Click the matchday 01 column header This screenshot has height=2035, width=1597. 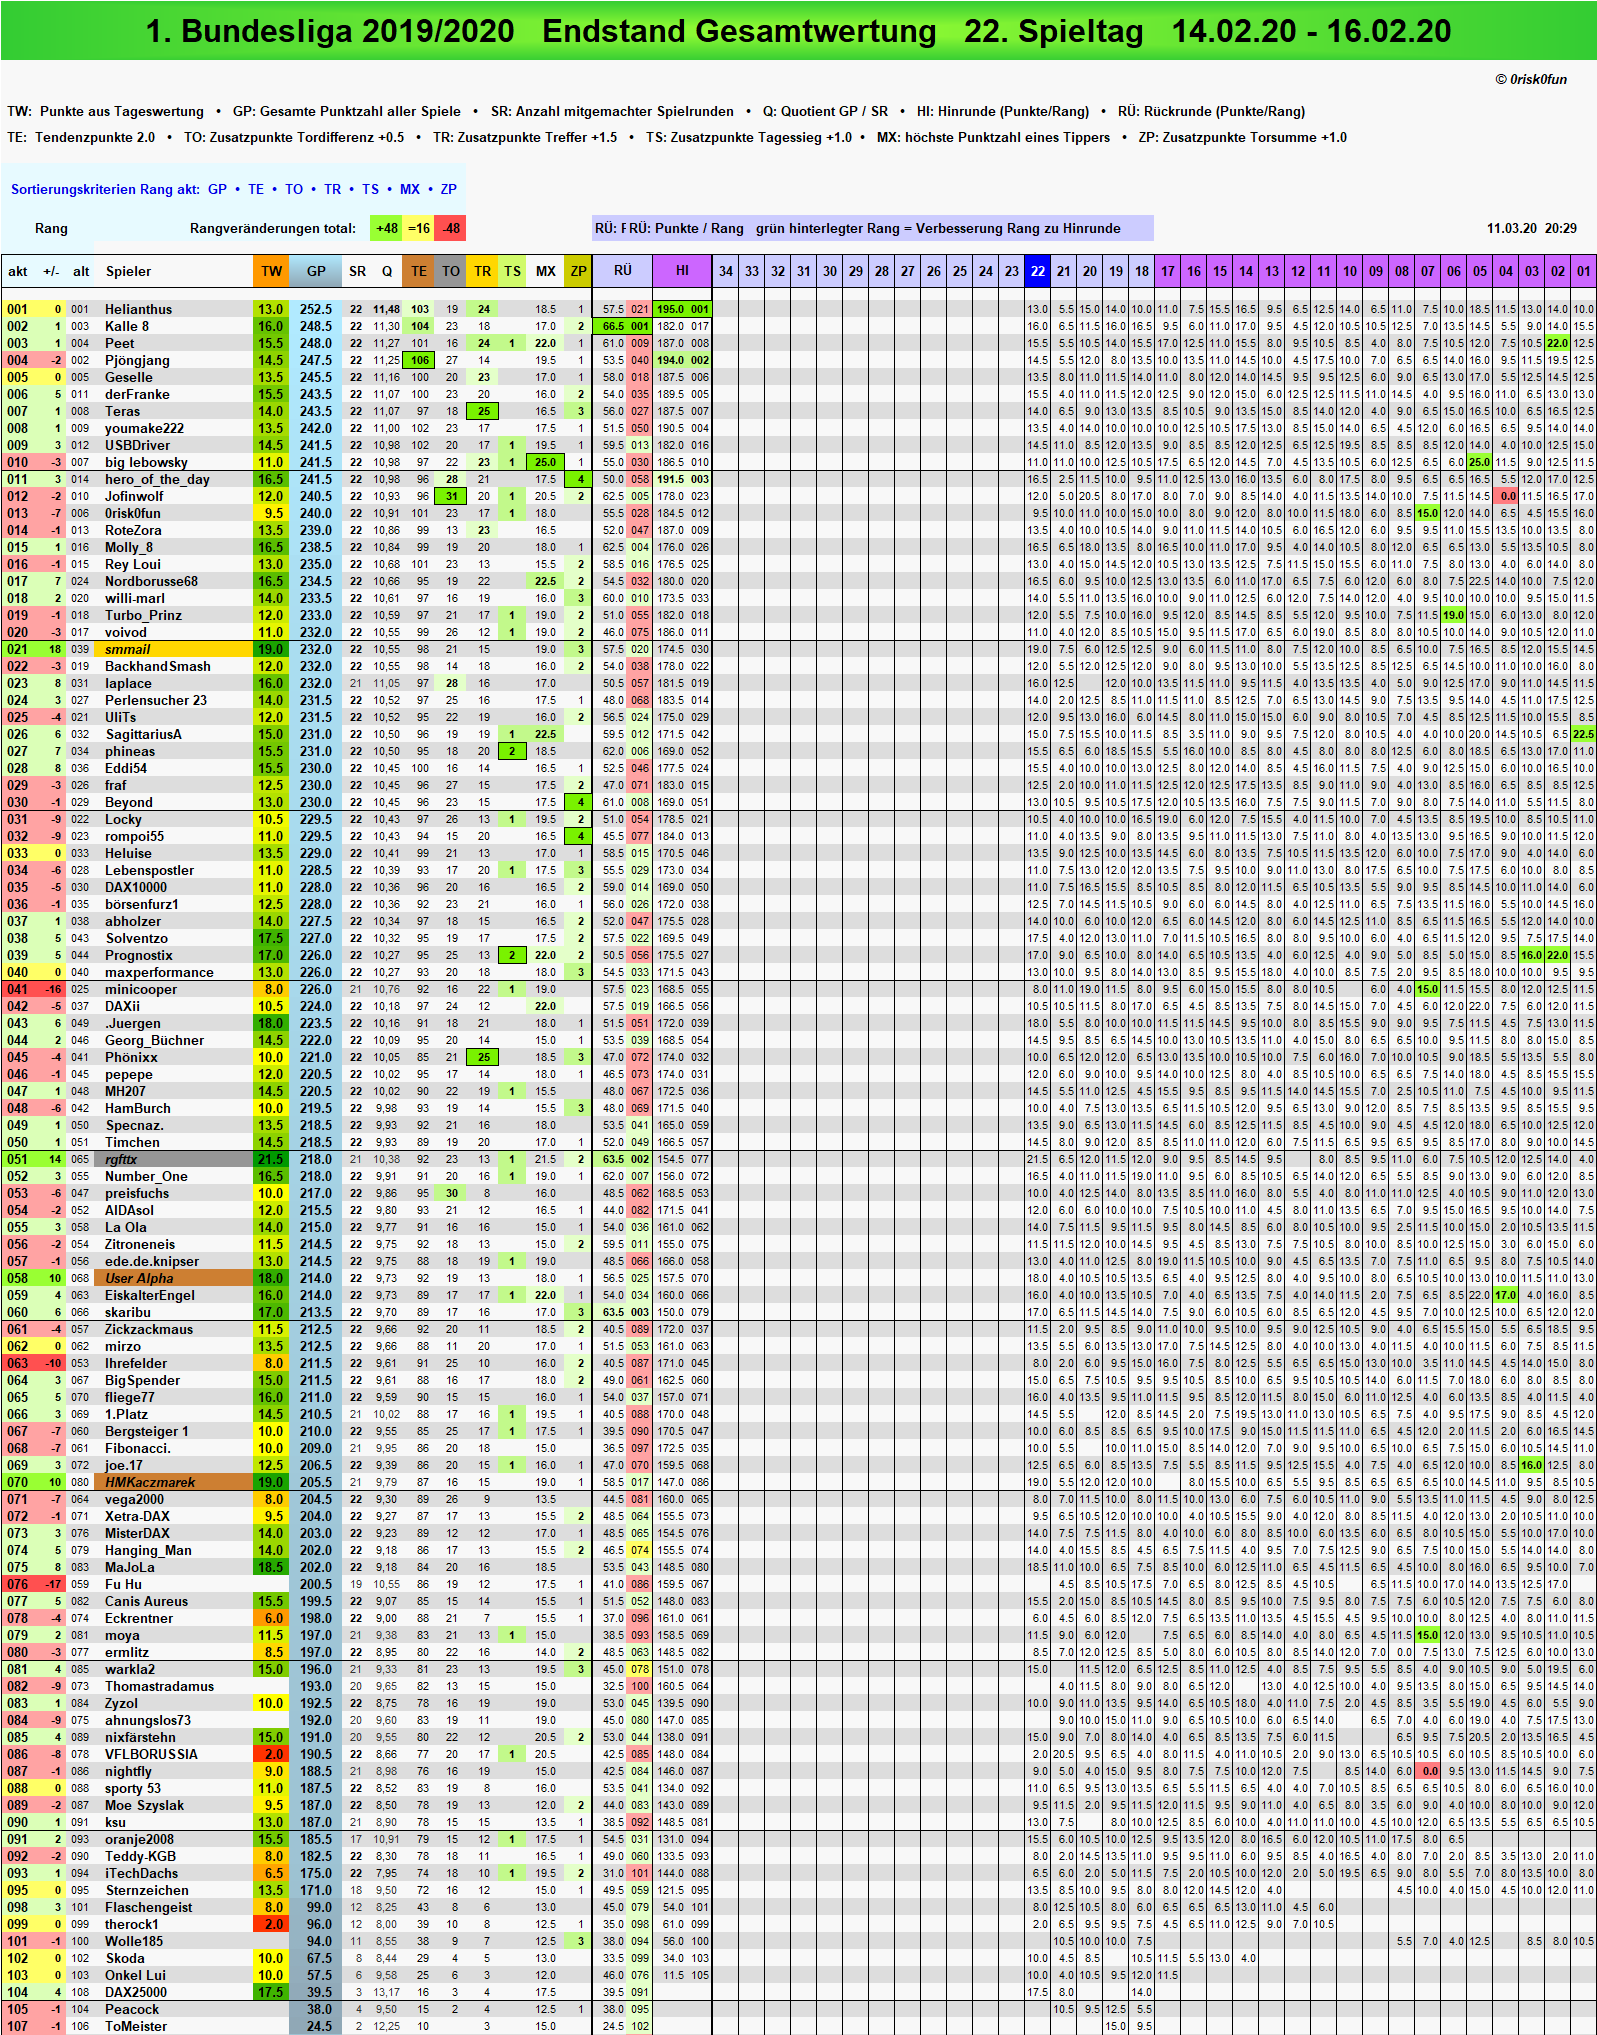[x=1584, y=271]
